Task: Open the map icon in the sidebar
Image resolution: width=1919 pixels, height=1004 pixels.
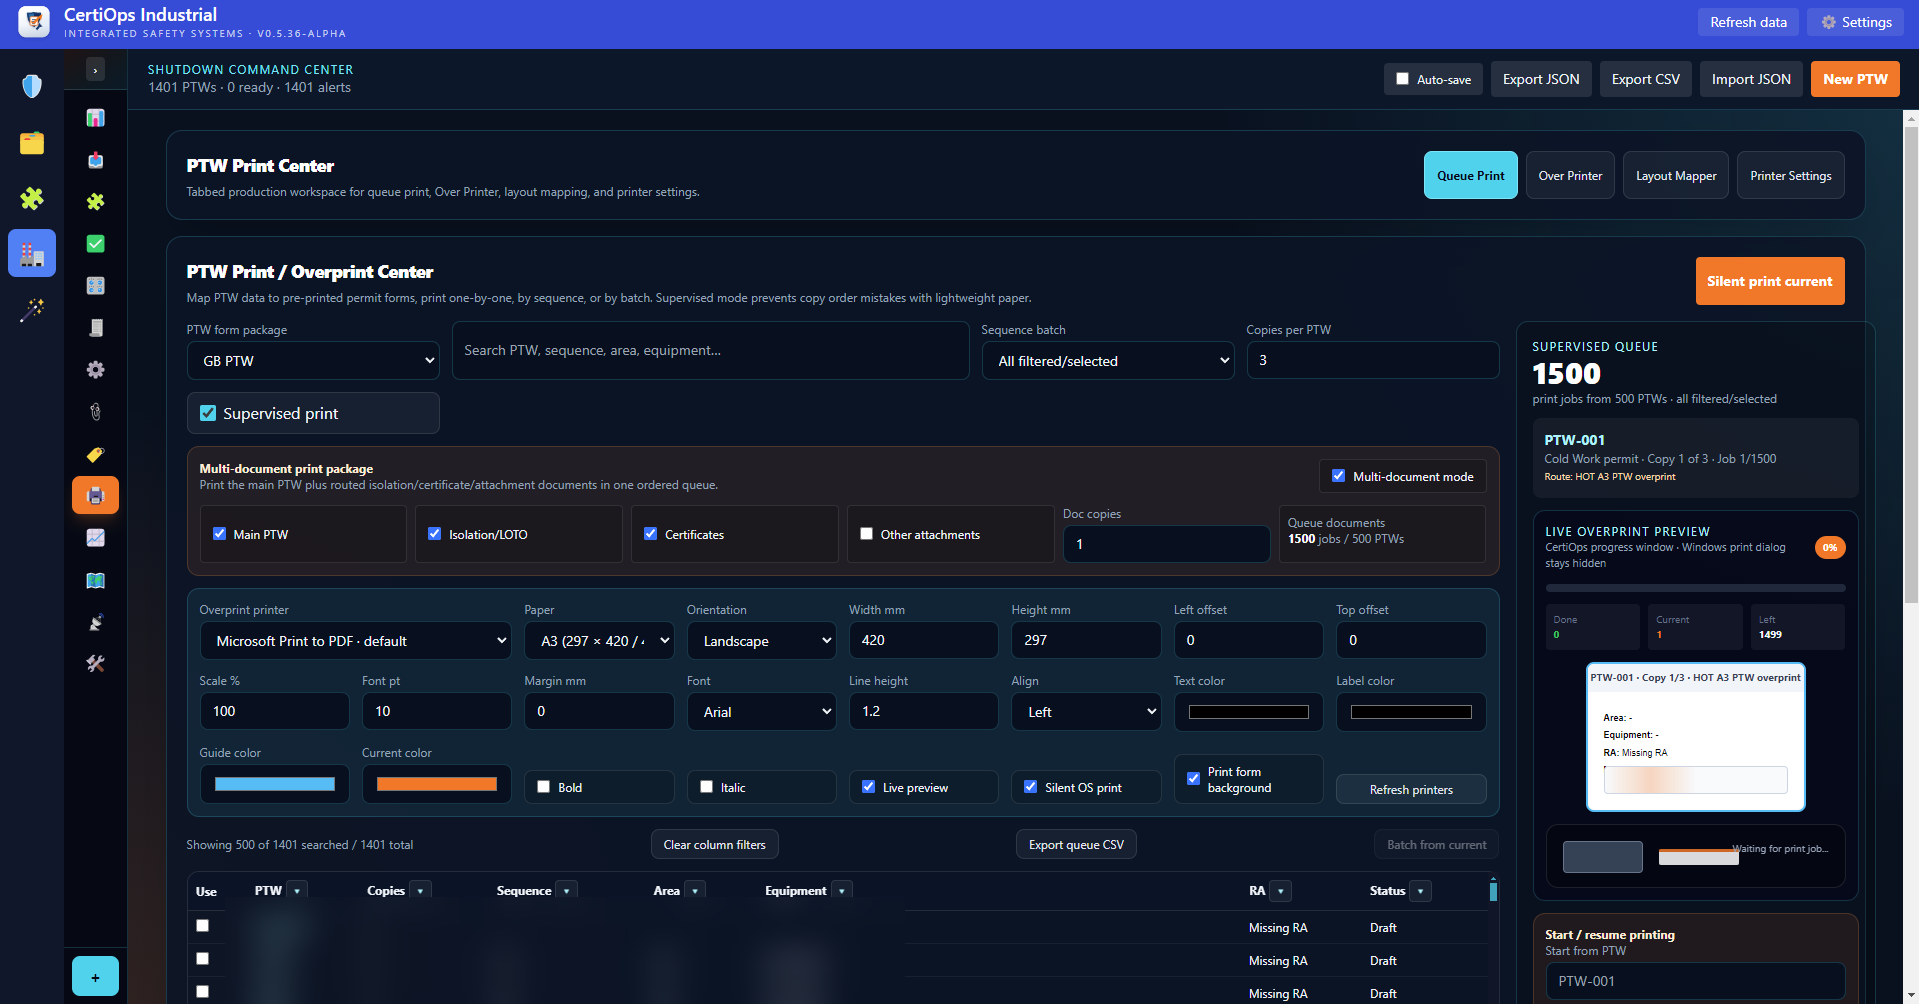Action: tap(95, 580)
